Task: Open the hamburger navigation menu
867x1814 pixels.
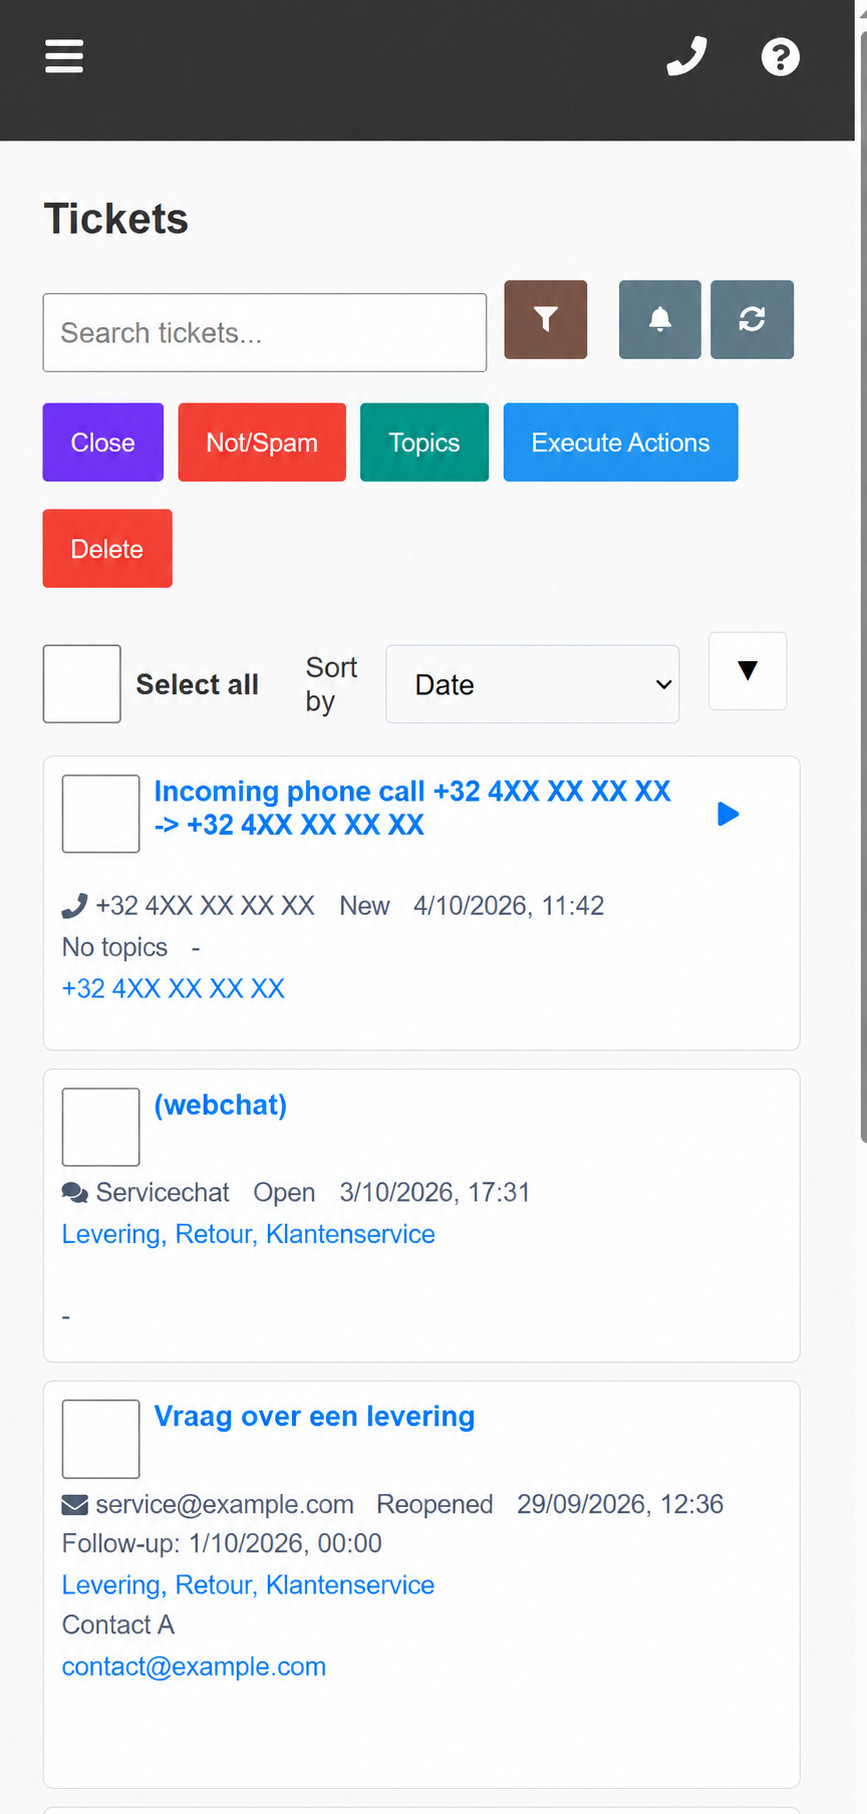Action: pyautogui.click(x=64, y=56)
